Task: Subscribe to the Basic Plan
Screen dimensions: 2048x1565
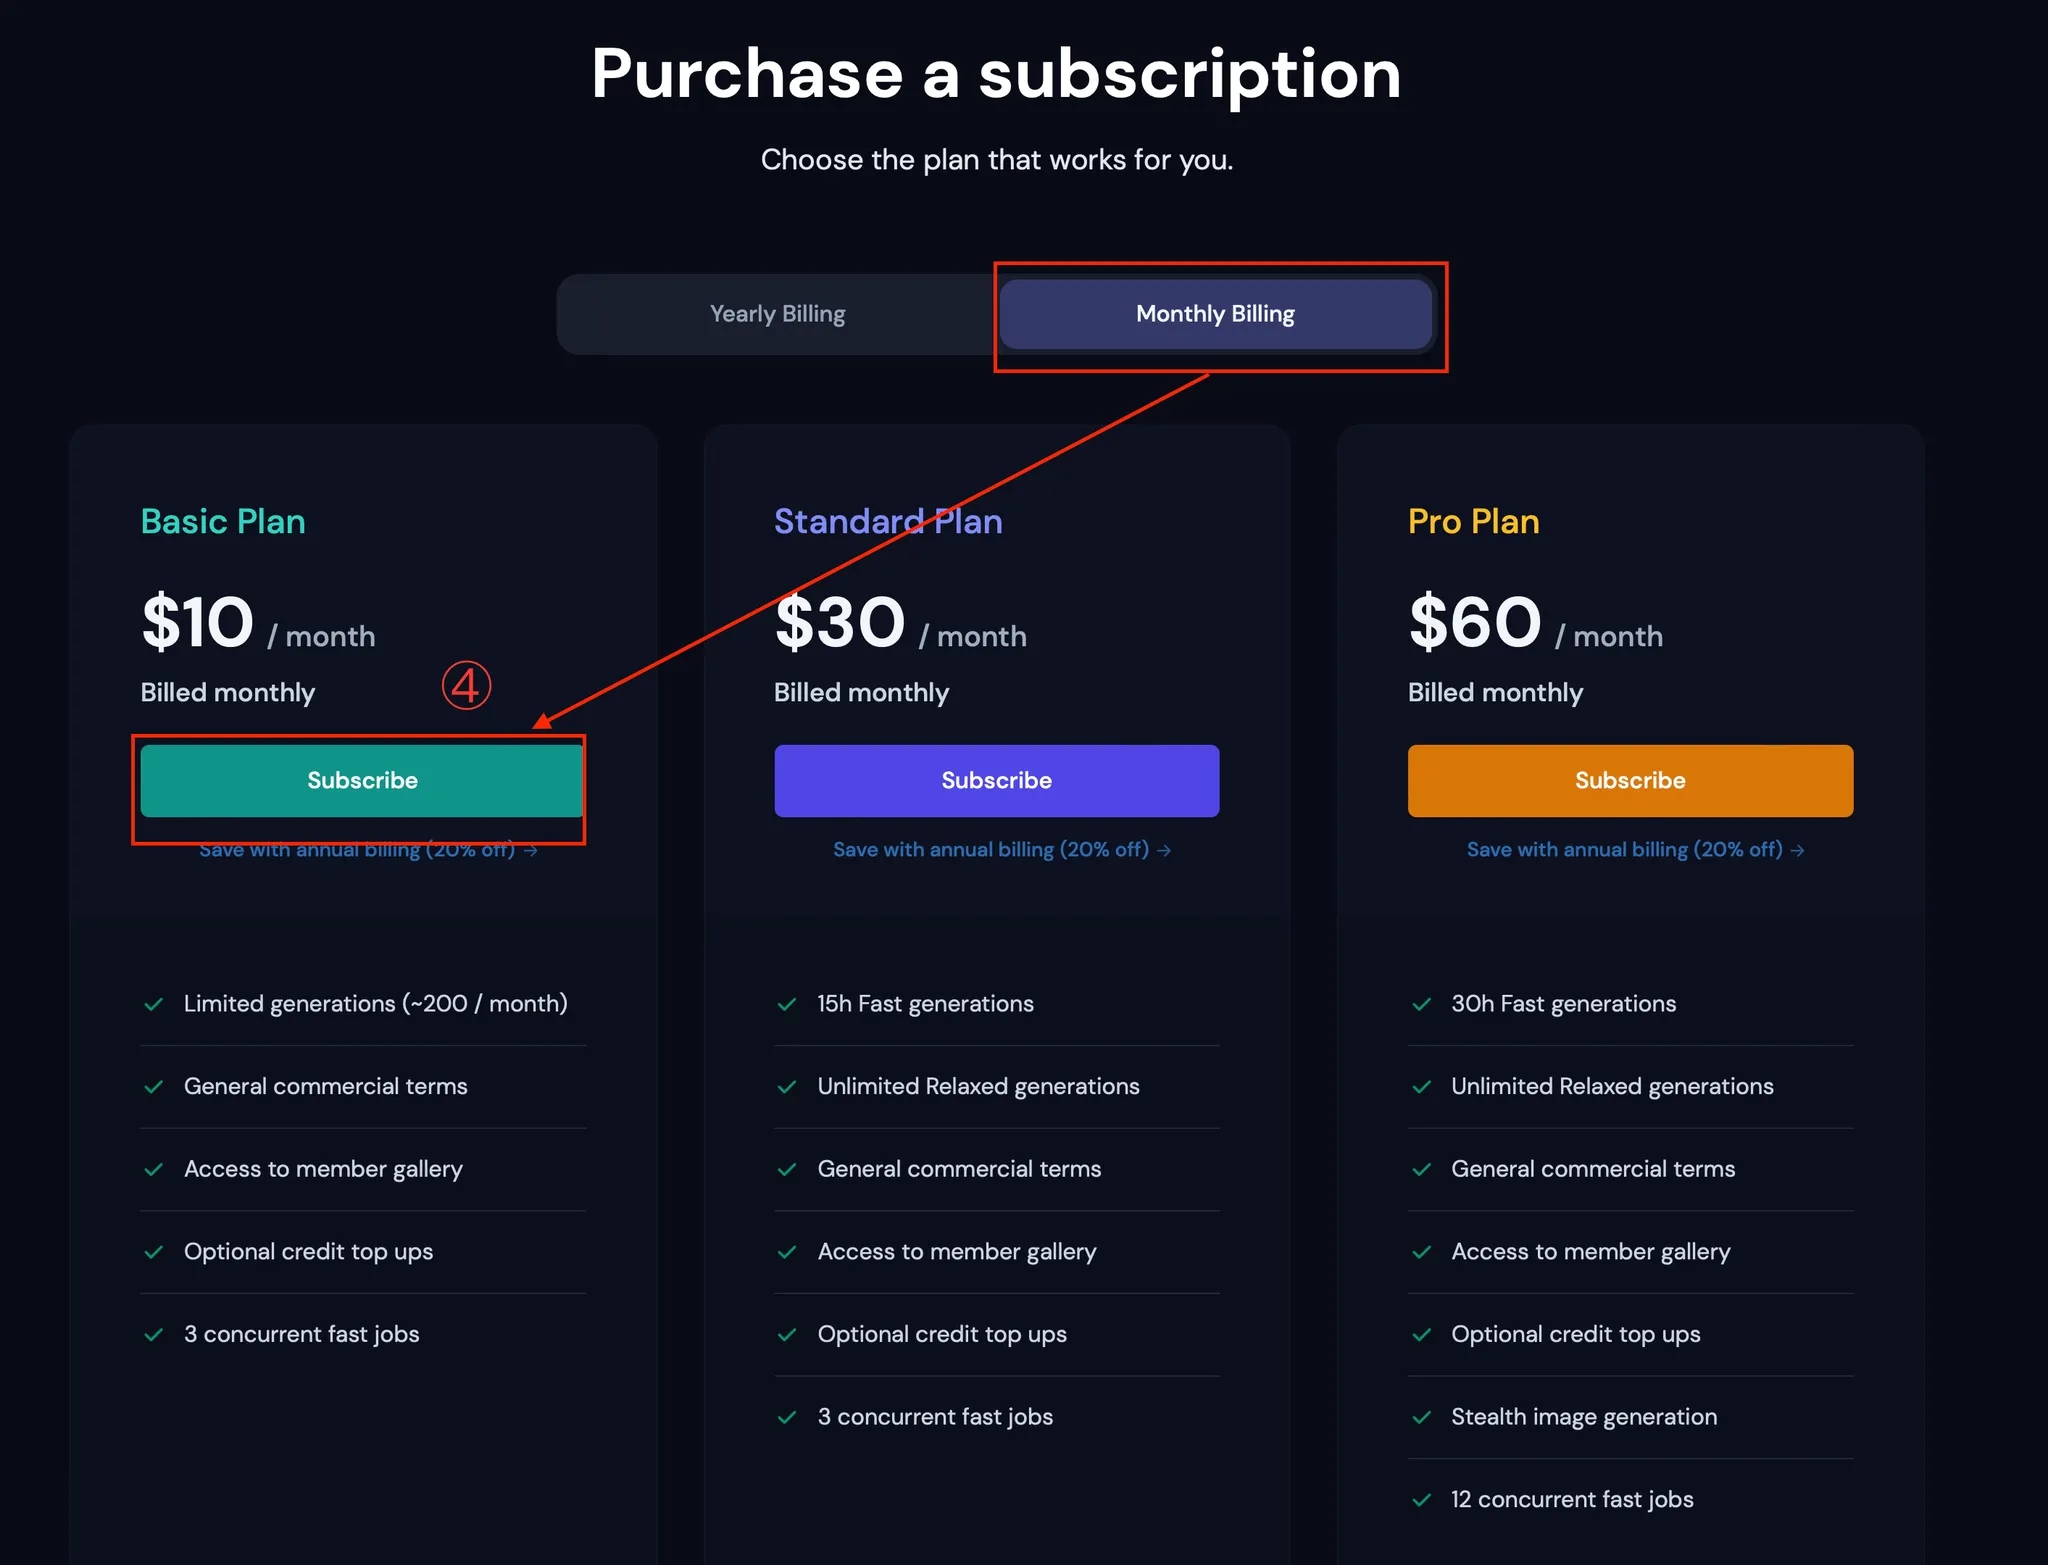Action: coord(362,780)
